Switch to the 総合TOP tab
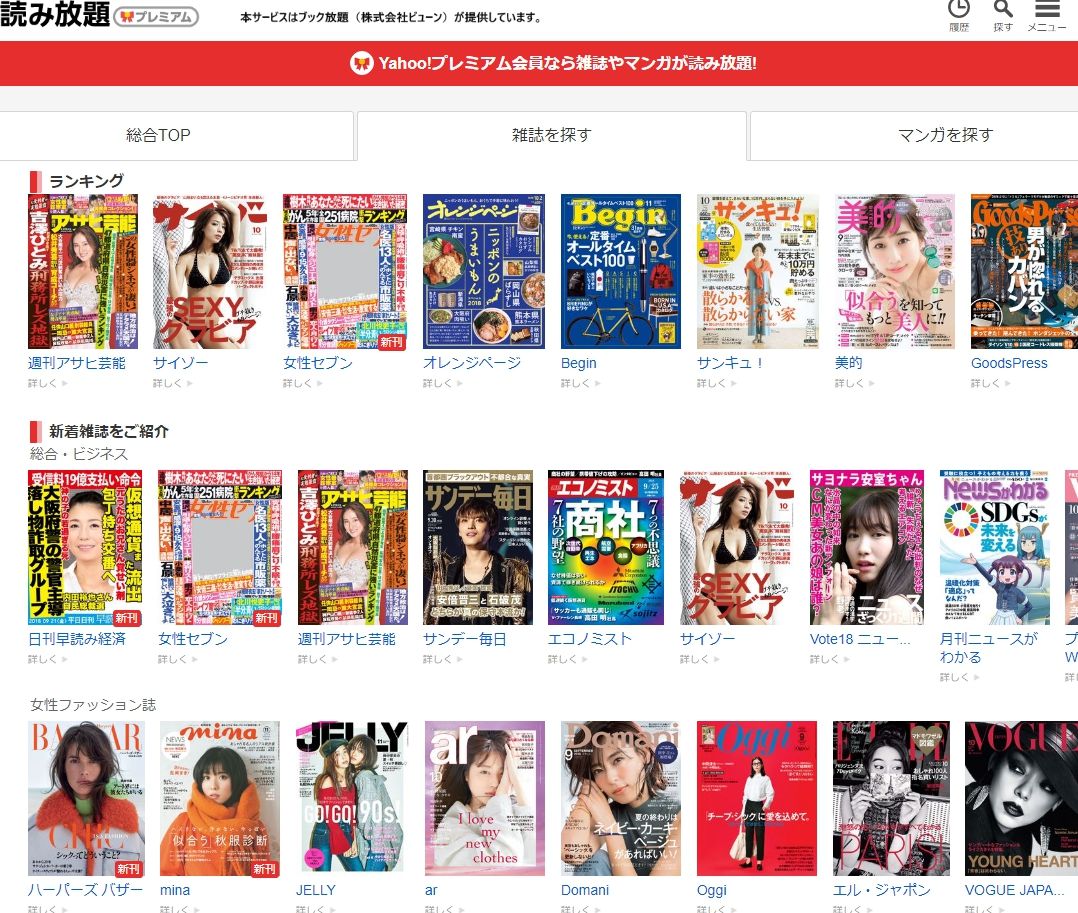 tap(177, 135)
